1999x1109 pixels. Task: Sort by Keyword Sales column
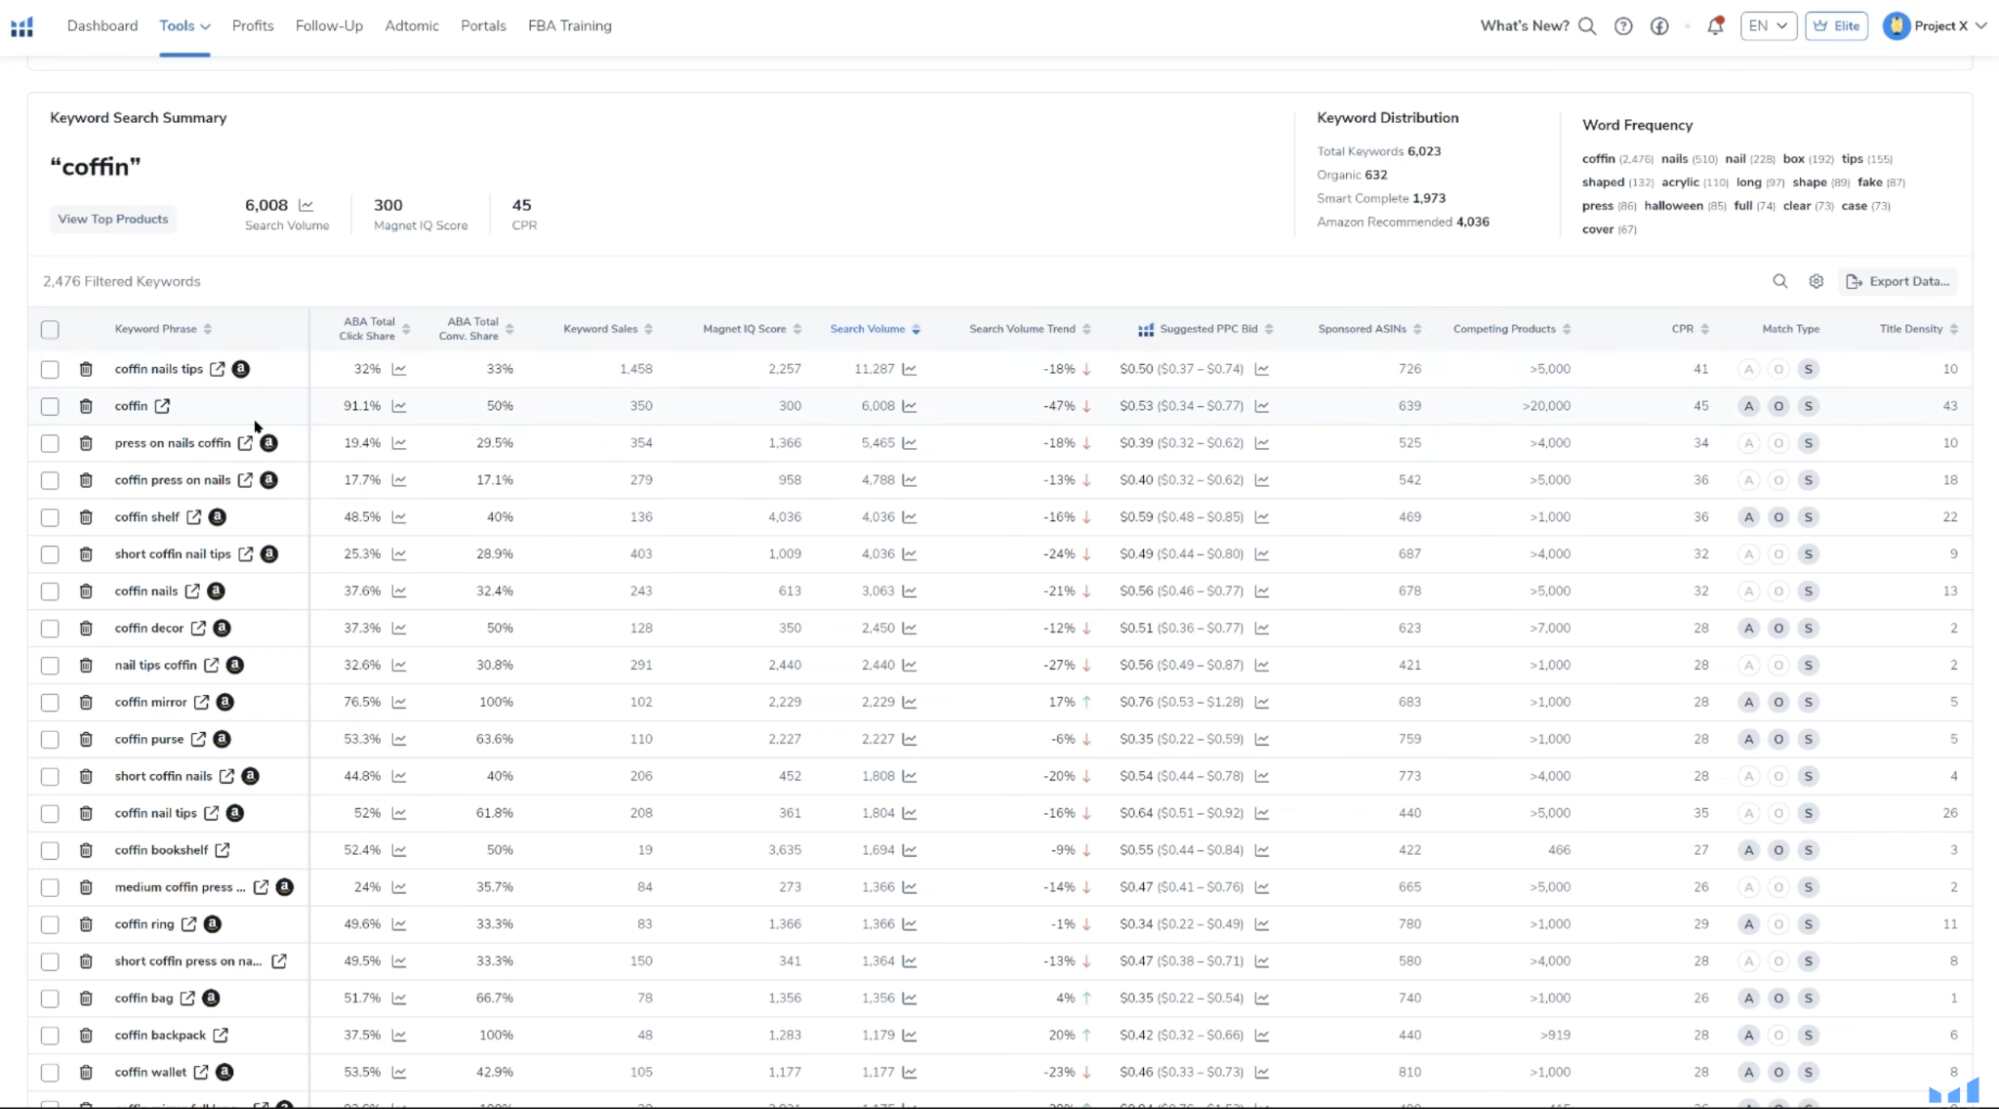(x=608, y=329)
